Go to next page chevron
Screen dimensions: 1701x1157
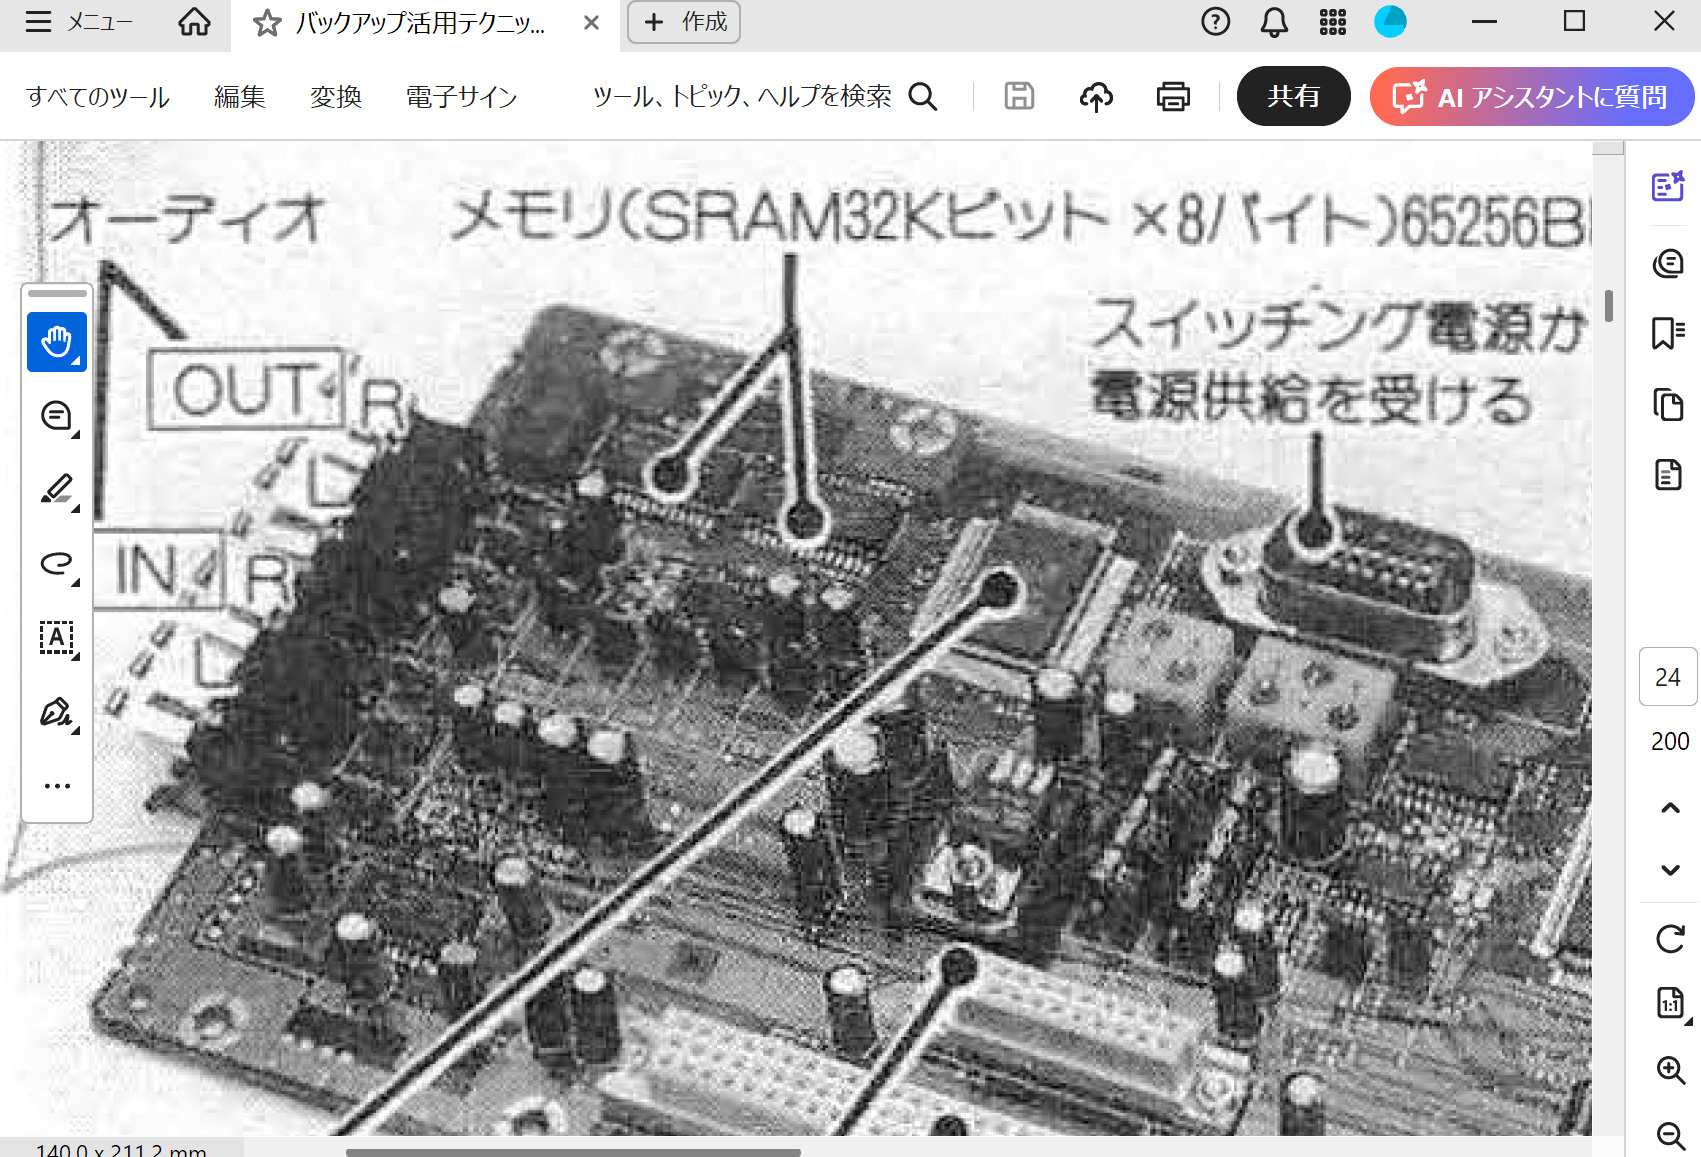pyautogui.click(x=1670, y=870)
